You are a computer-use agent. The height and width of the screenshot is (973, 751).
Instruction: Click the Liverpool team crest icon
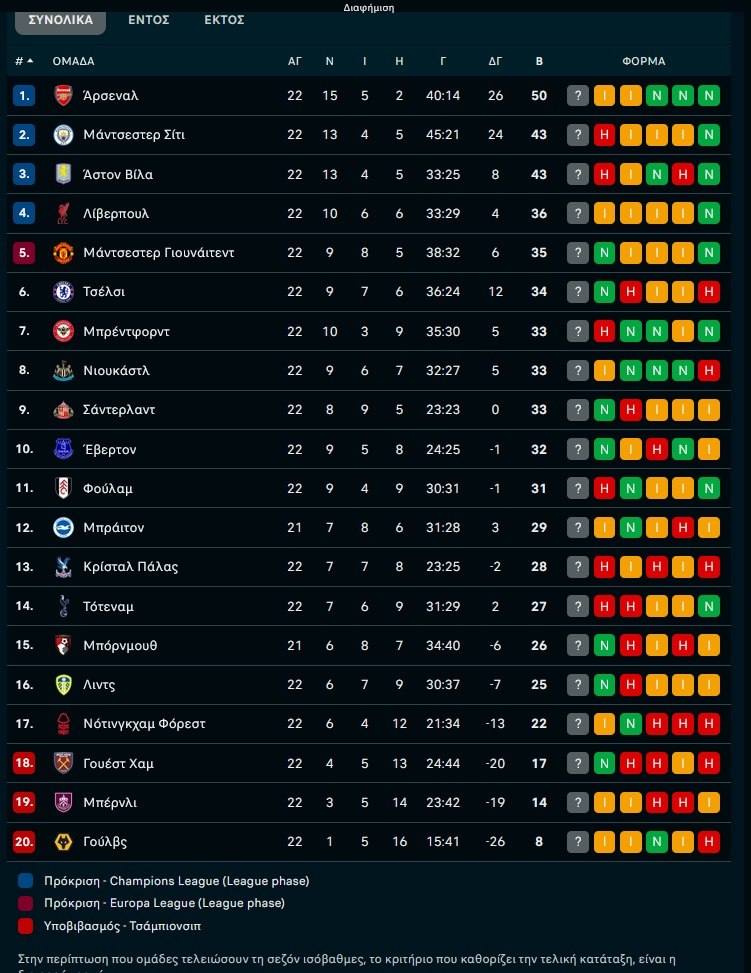click(x=63, y=213)
